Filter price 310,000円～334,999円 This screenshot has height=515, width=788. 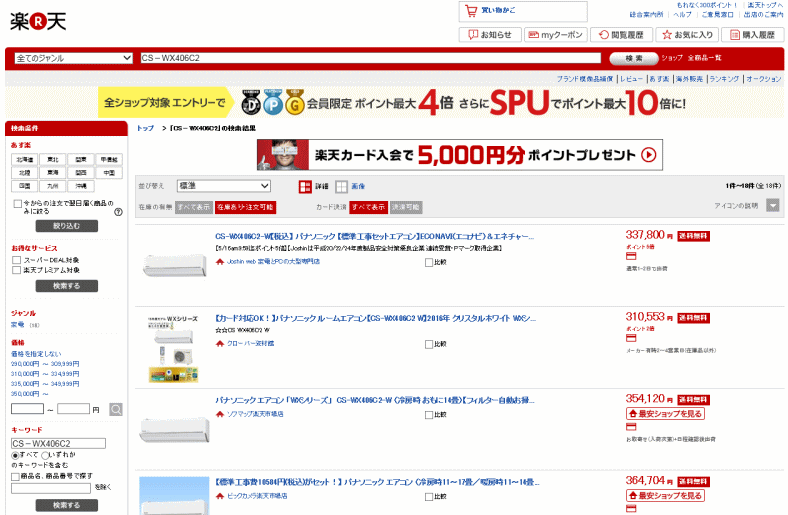pos(45,374)
